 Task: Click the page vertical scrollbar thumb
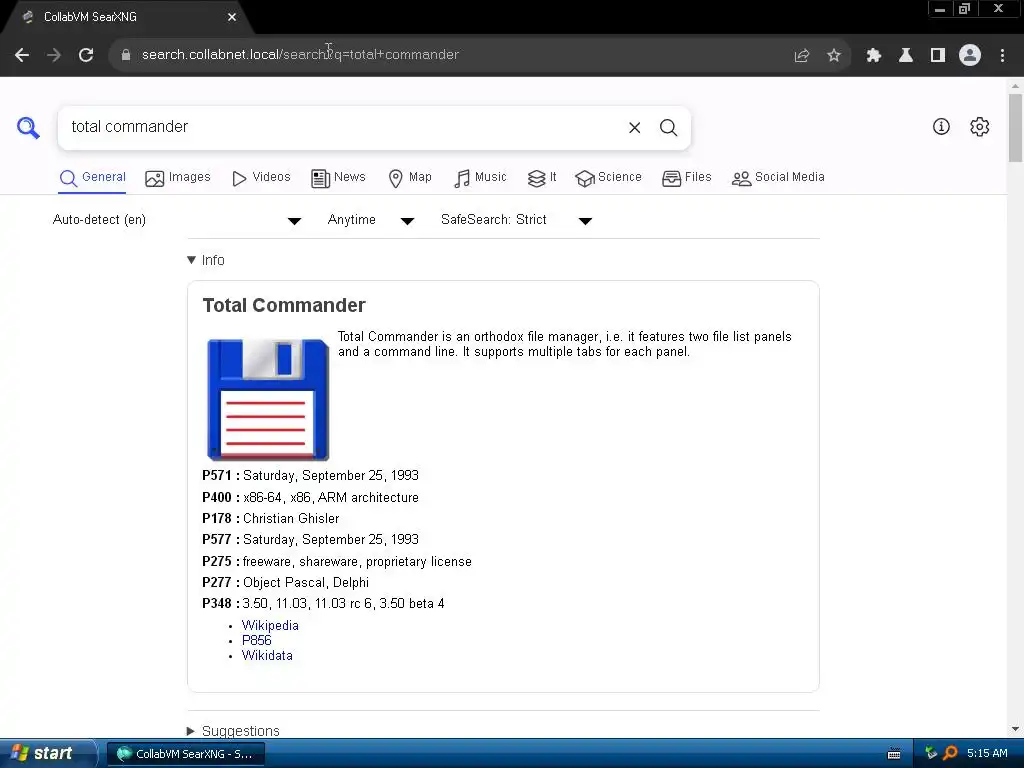pyautogui.click(x=1015, y=128)
